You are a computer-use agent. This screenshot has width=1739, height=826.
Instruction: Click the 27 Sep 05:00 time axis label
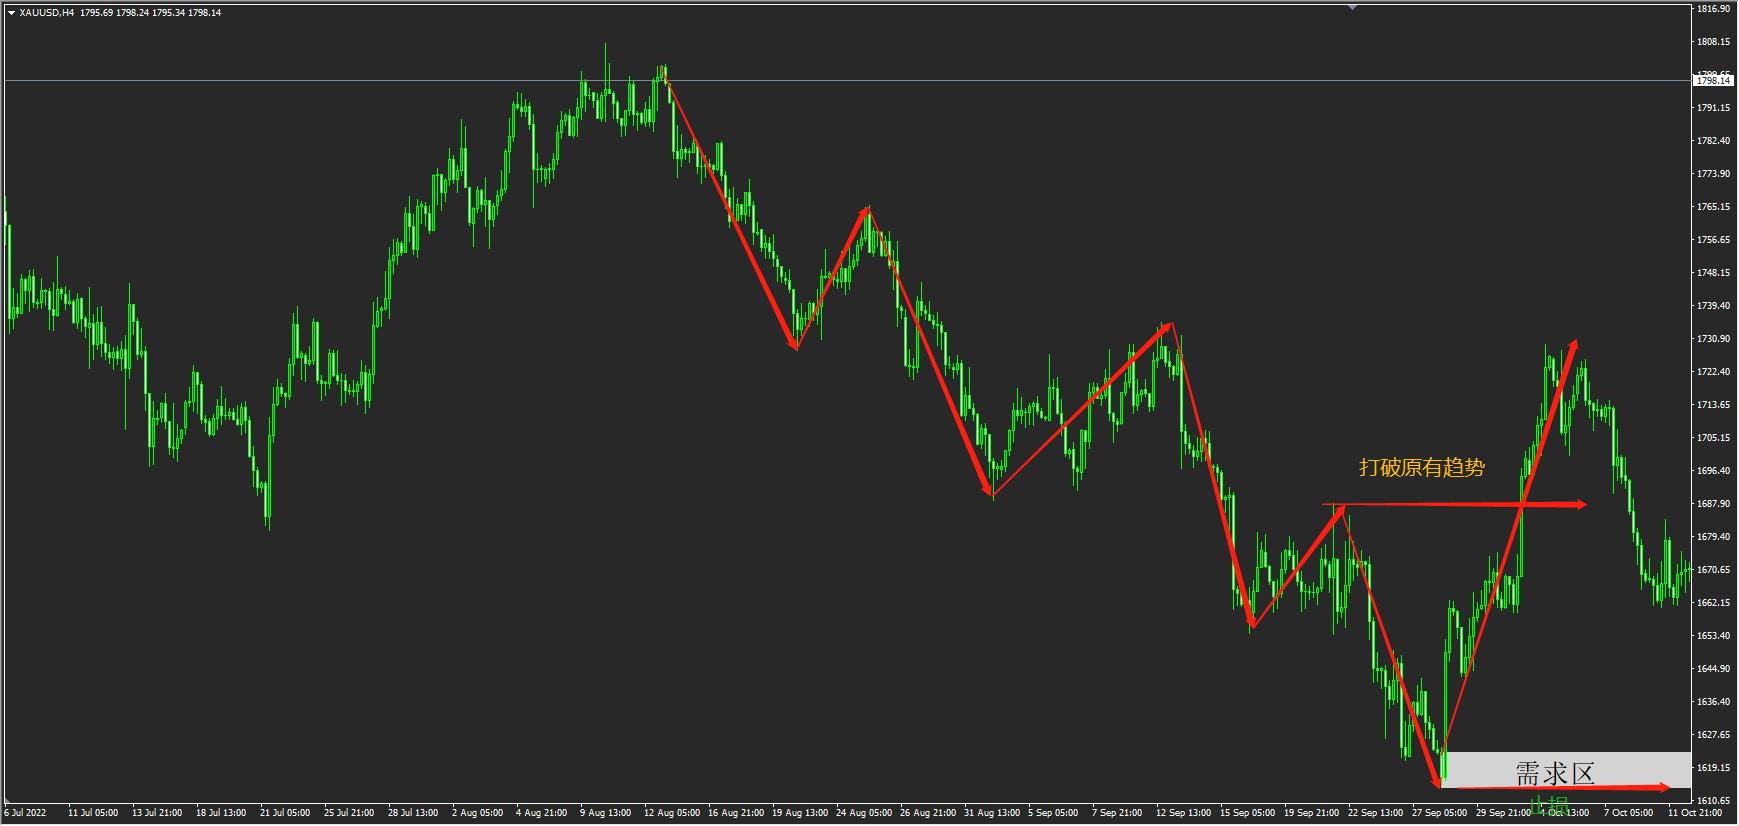[1440, 814]
